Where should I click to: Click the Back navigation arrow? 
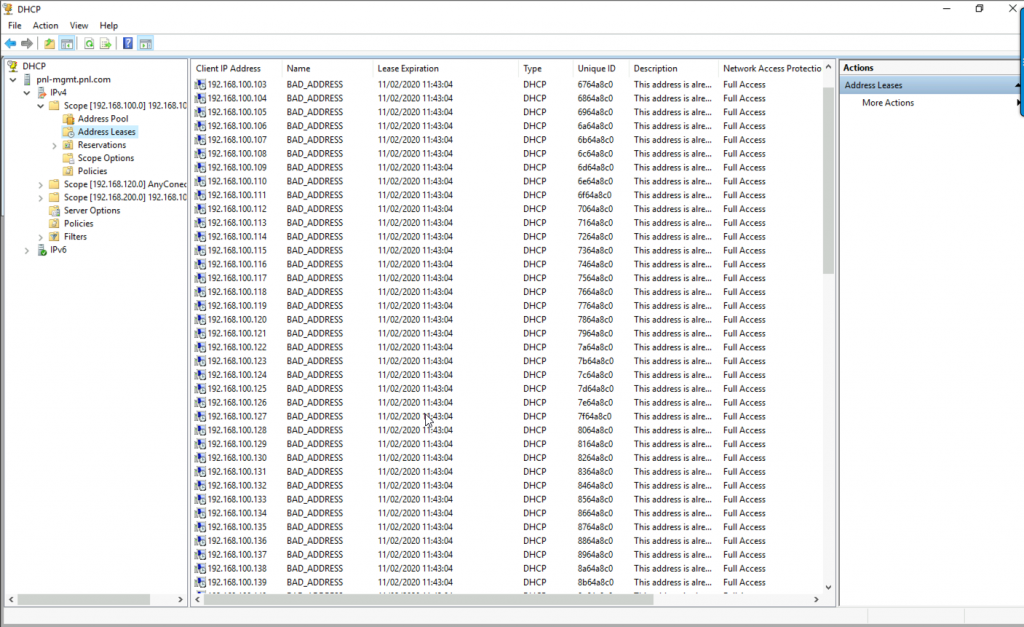click(11, 43)
